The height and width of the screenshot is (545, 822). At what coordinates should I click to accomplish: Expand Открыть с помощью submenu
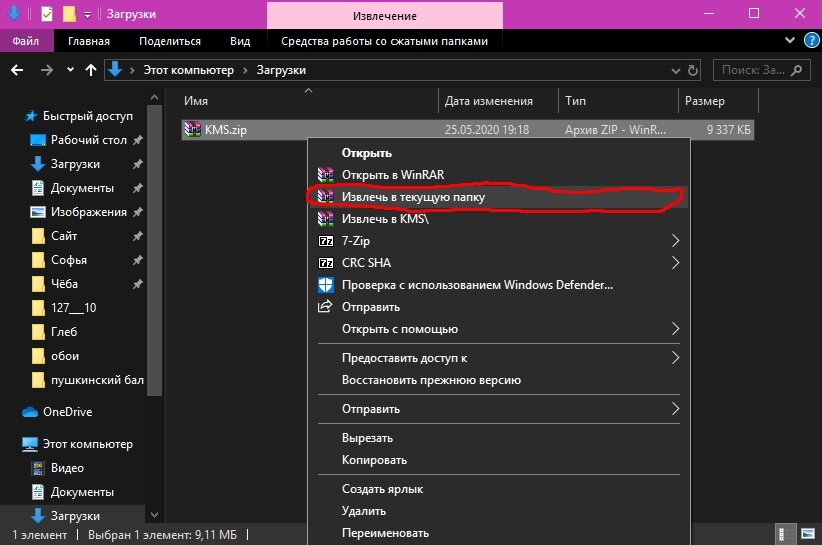[x=499, y=329]
